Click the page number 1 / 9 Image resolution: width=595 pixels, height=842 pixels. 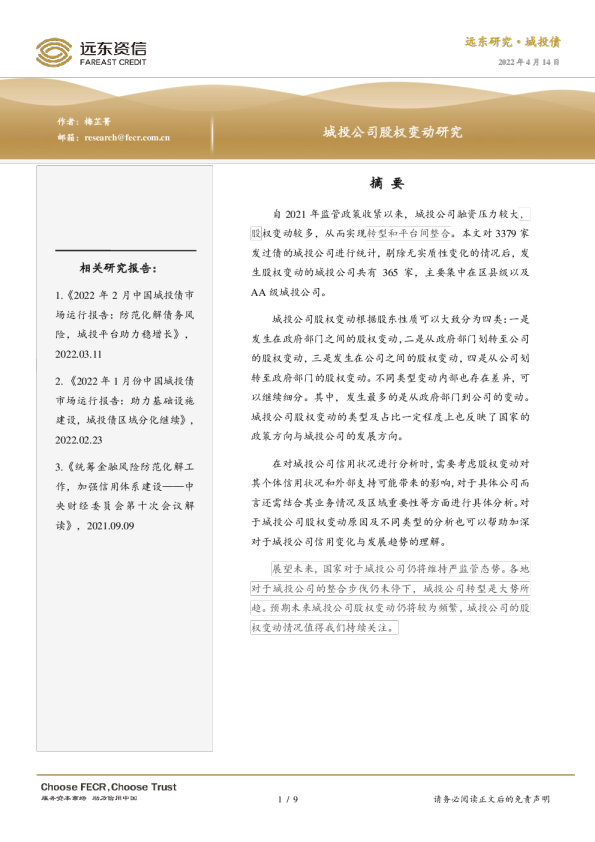click(x=288, y=800)
